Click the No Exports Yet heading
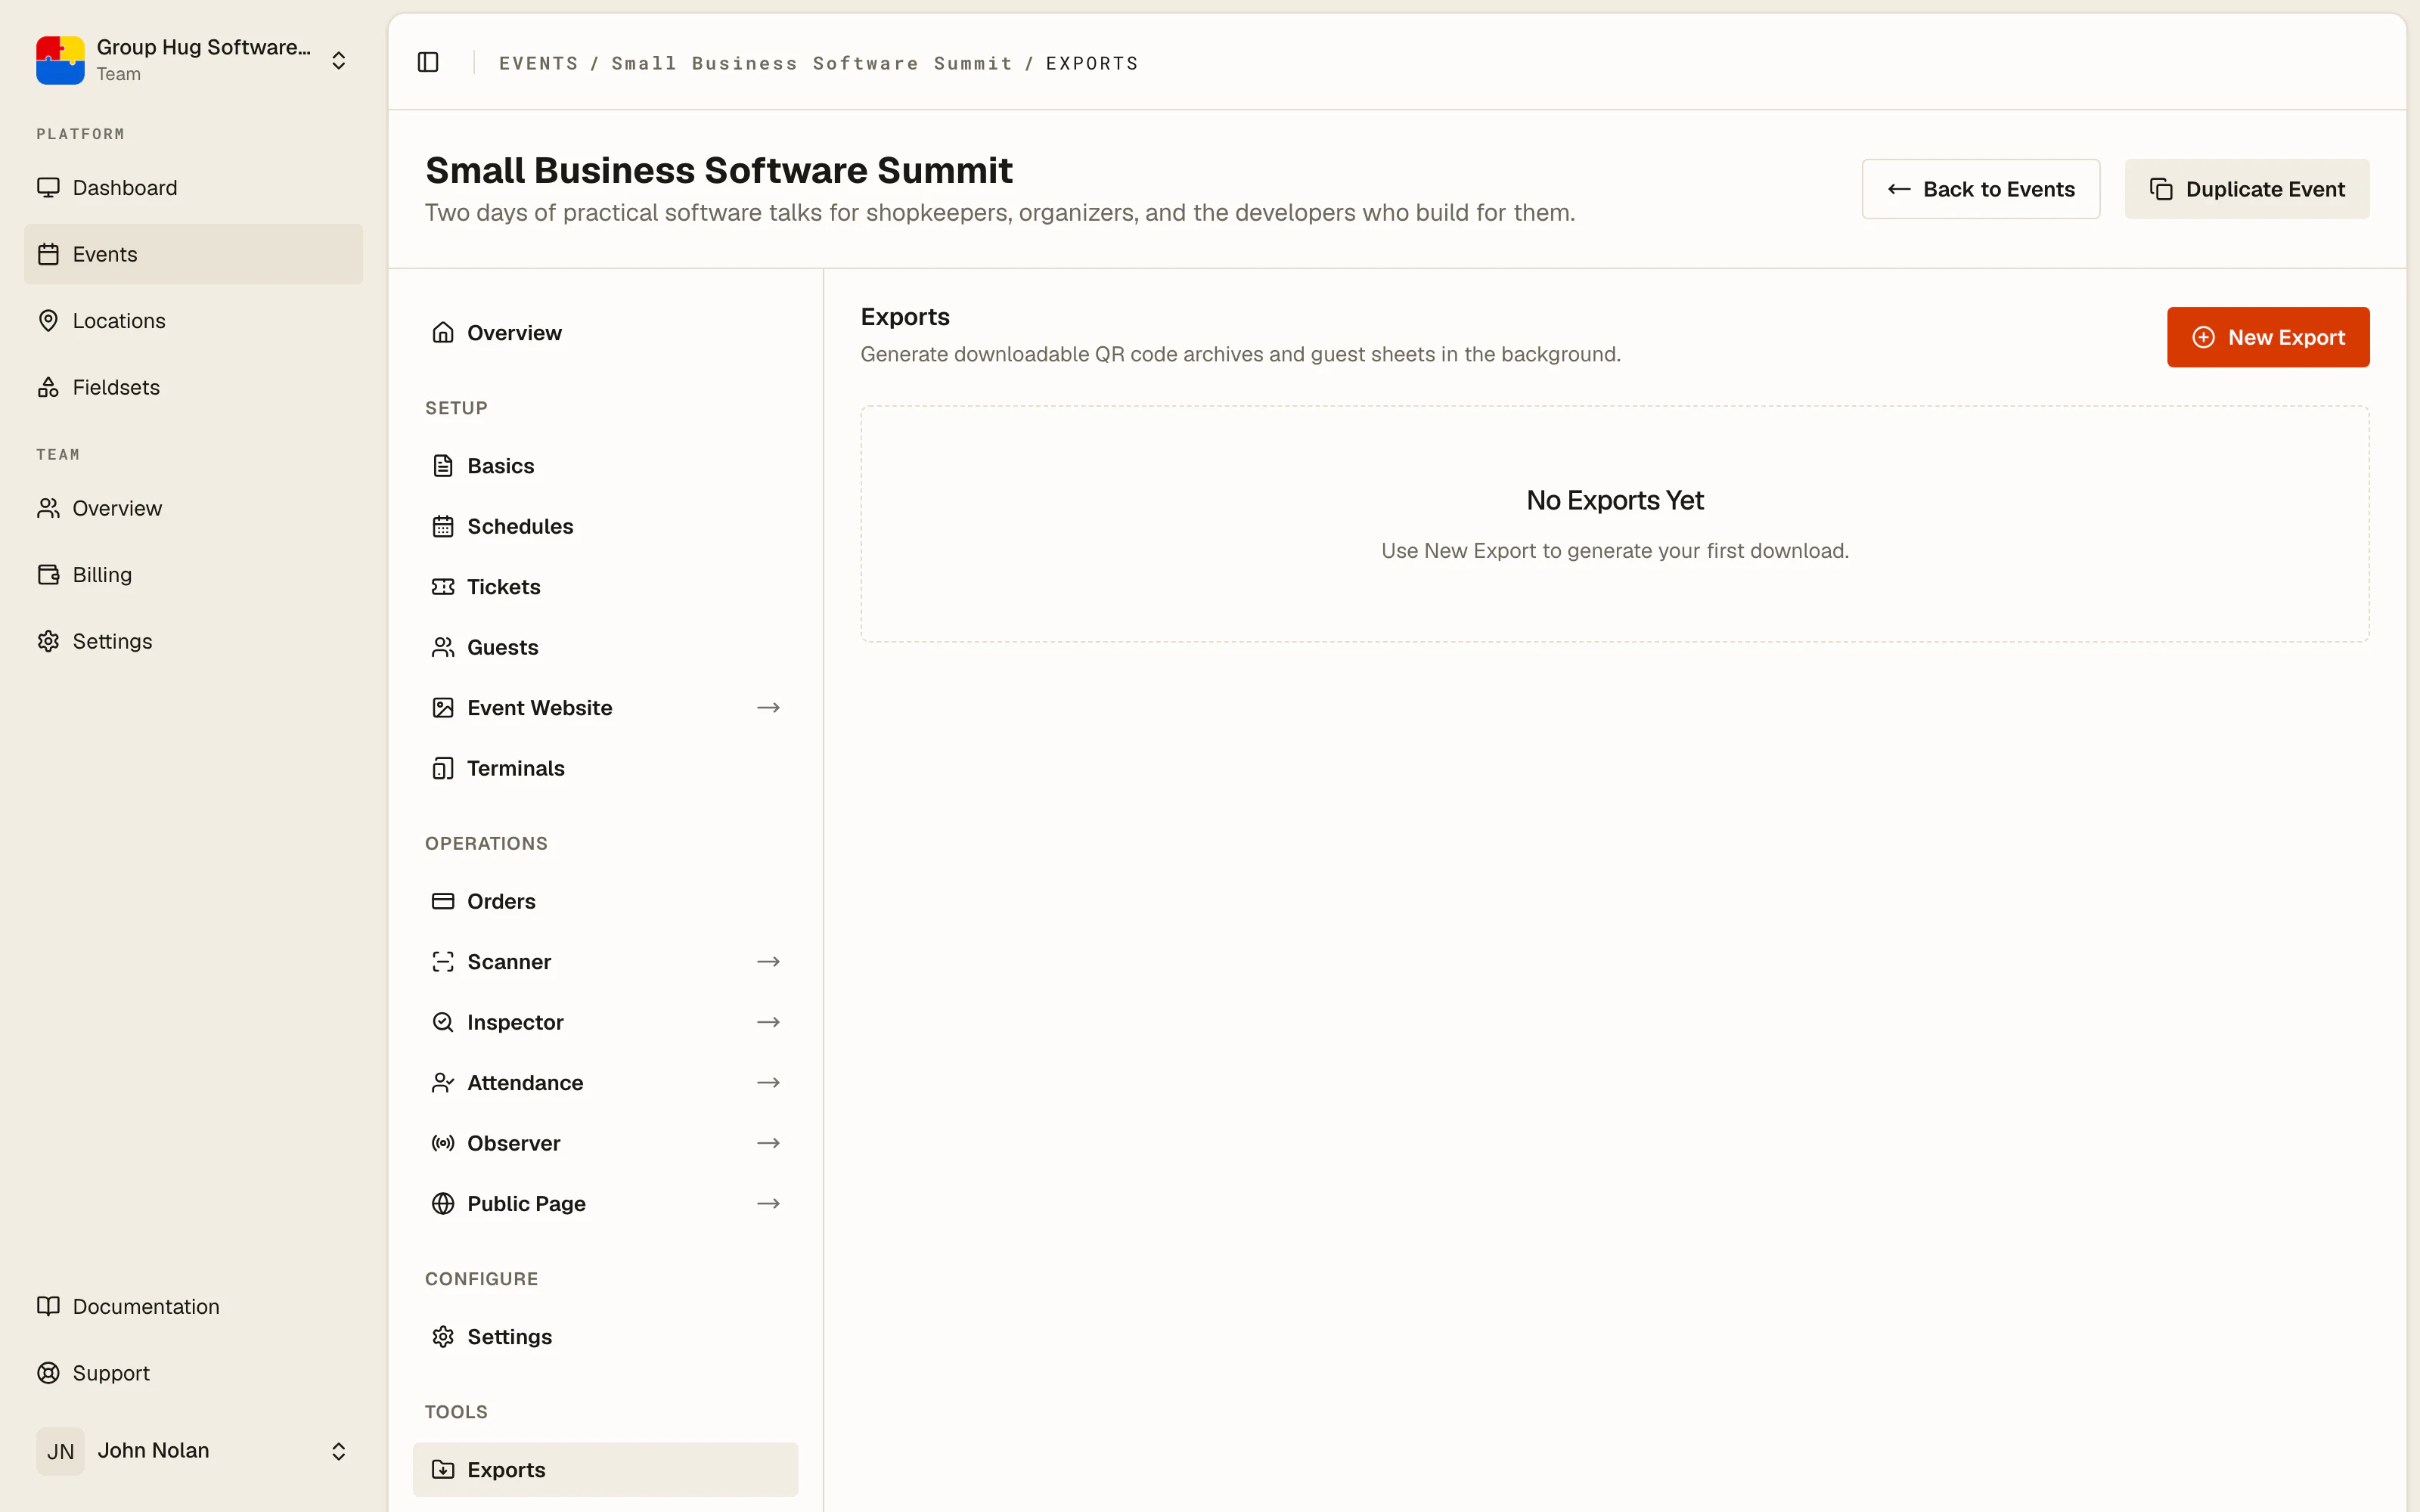 click(x=1614, y=500)
